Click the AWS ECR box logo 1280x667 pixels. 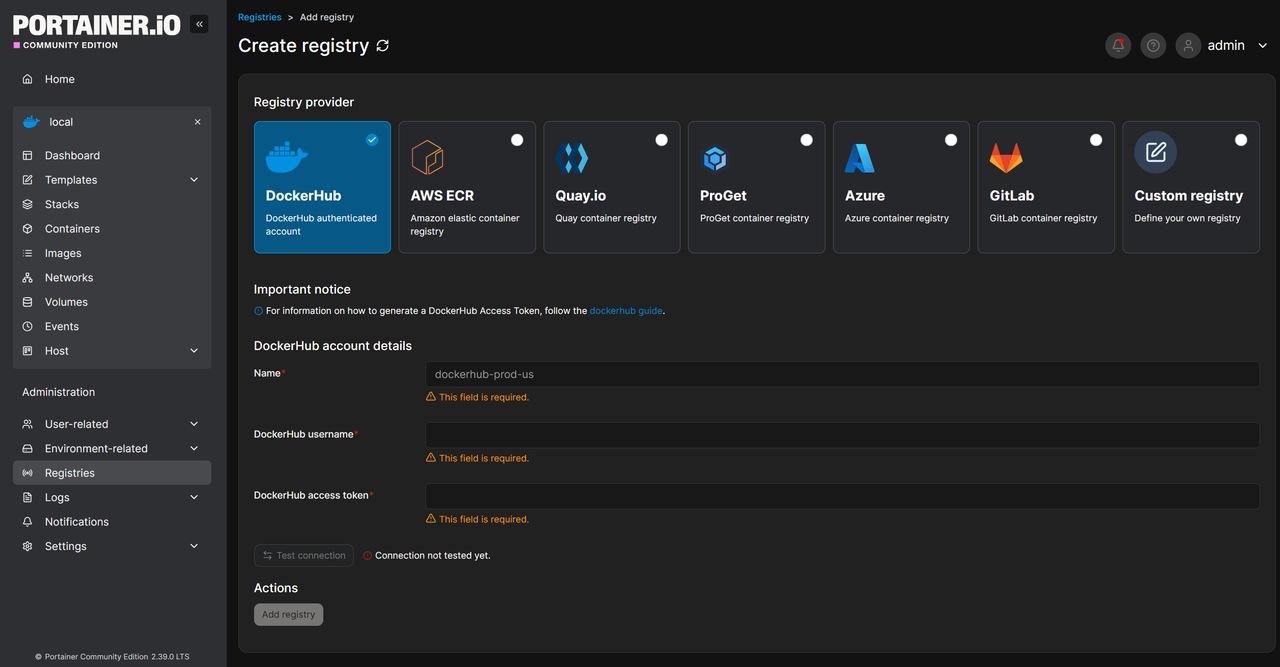click(427, 158)
